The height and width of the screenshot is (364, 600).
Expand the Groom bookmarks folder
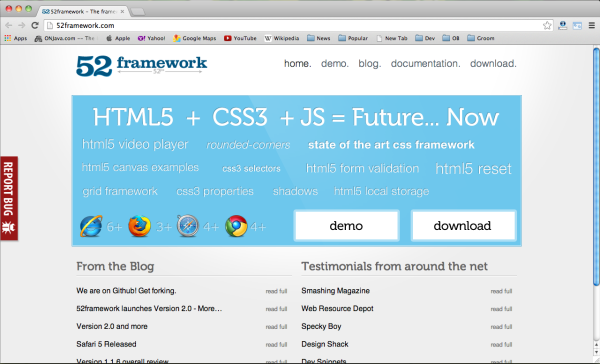481,38
